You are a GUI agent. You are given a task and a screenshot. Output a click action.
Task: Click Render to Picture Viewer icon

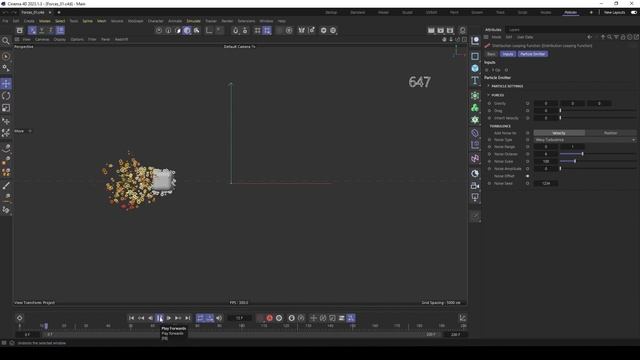pos(440,31)
